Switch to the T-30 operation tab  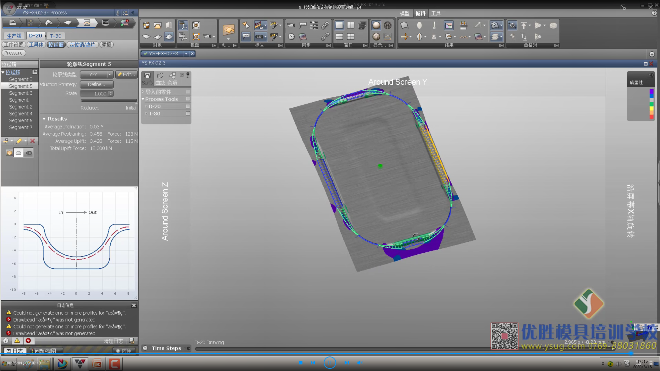(55, 36)
